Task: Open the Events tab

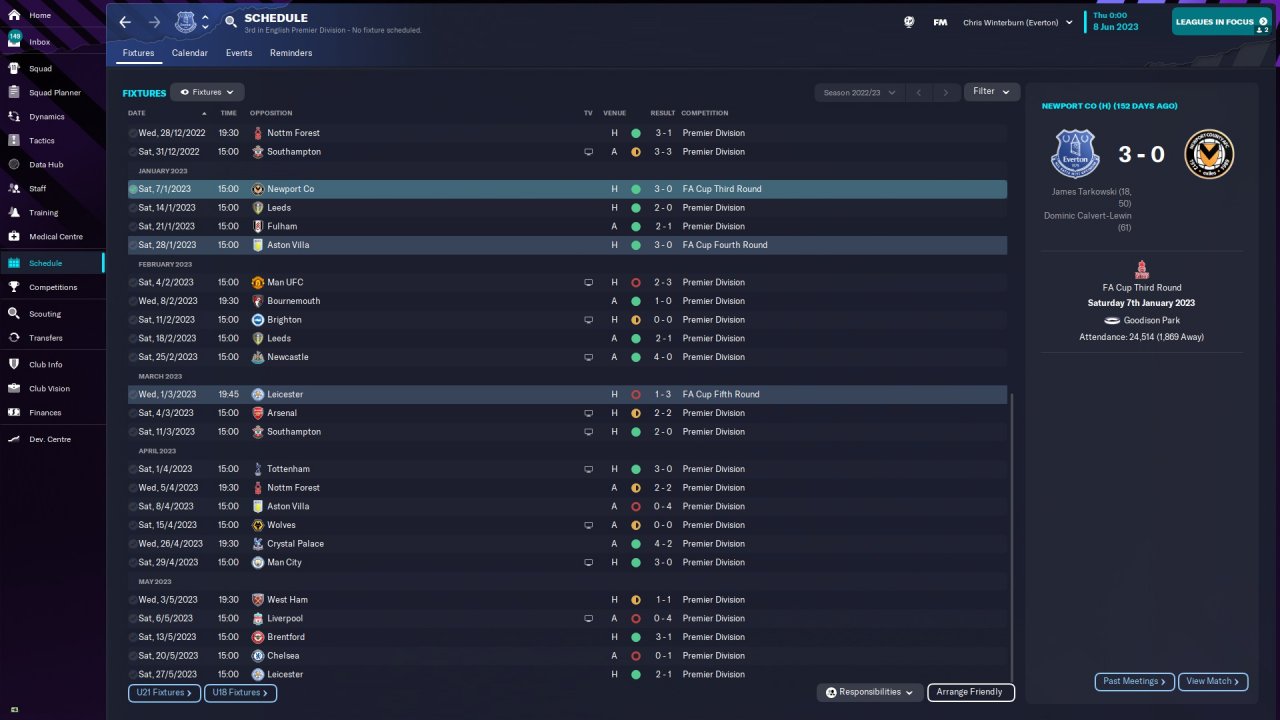Action: [x=239, y=53]
